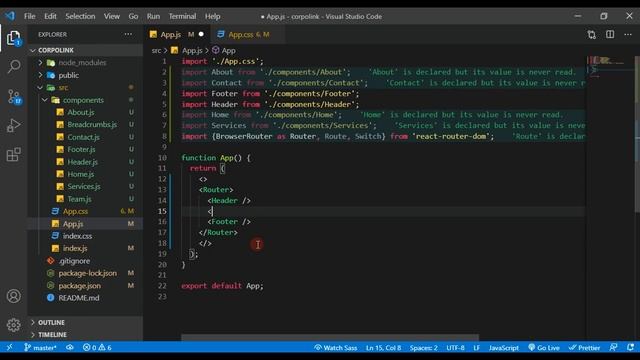The width and height of the screenshot is (640, 360).
Task: Change encoding via UTF-8 indicator
Action: pos(455,348)
